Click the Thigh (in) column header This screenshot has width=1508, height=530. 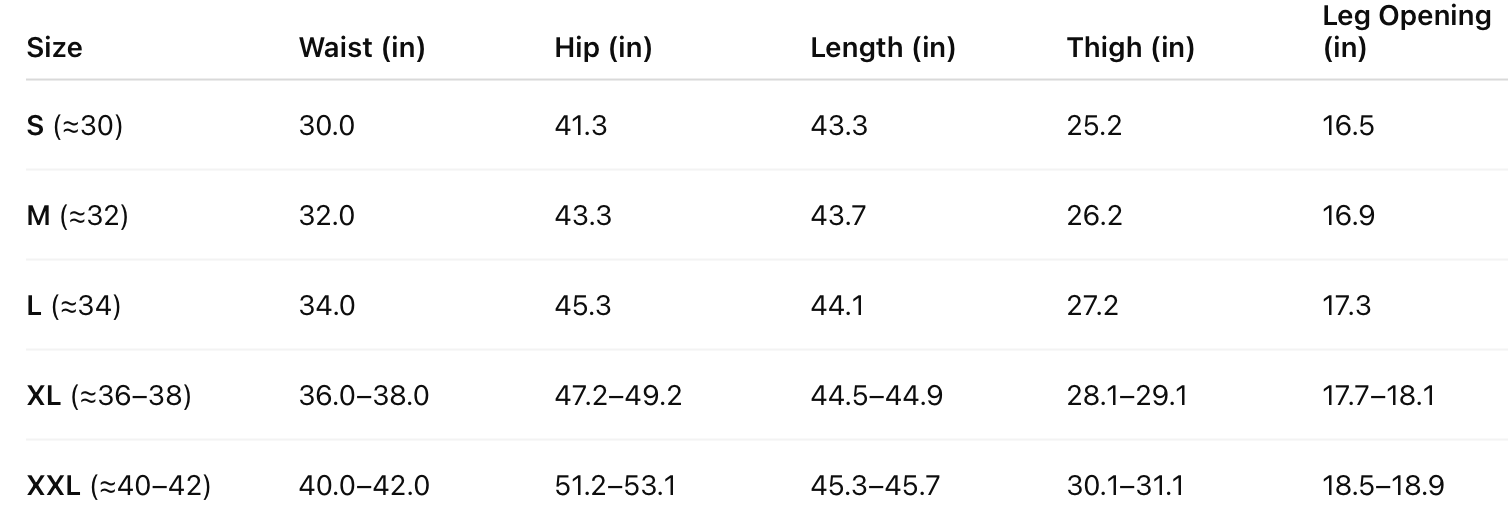(x=1130, y=47)
